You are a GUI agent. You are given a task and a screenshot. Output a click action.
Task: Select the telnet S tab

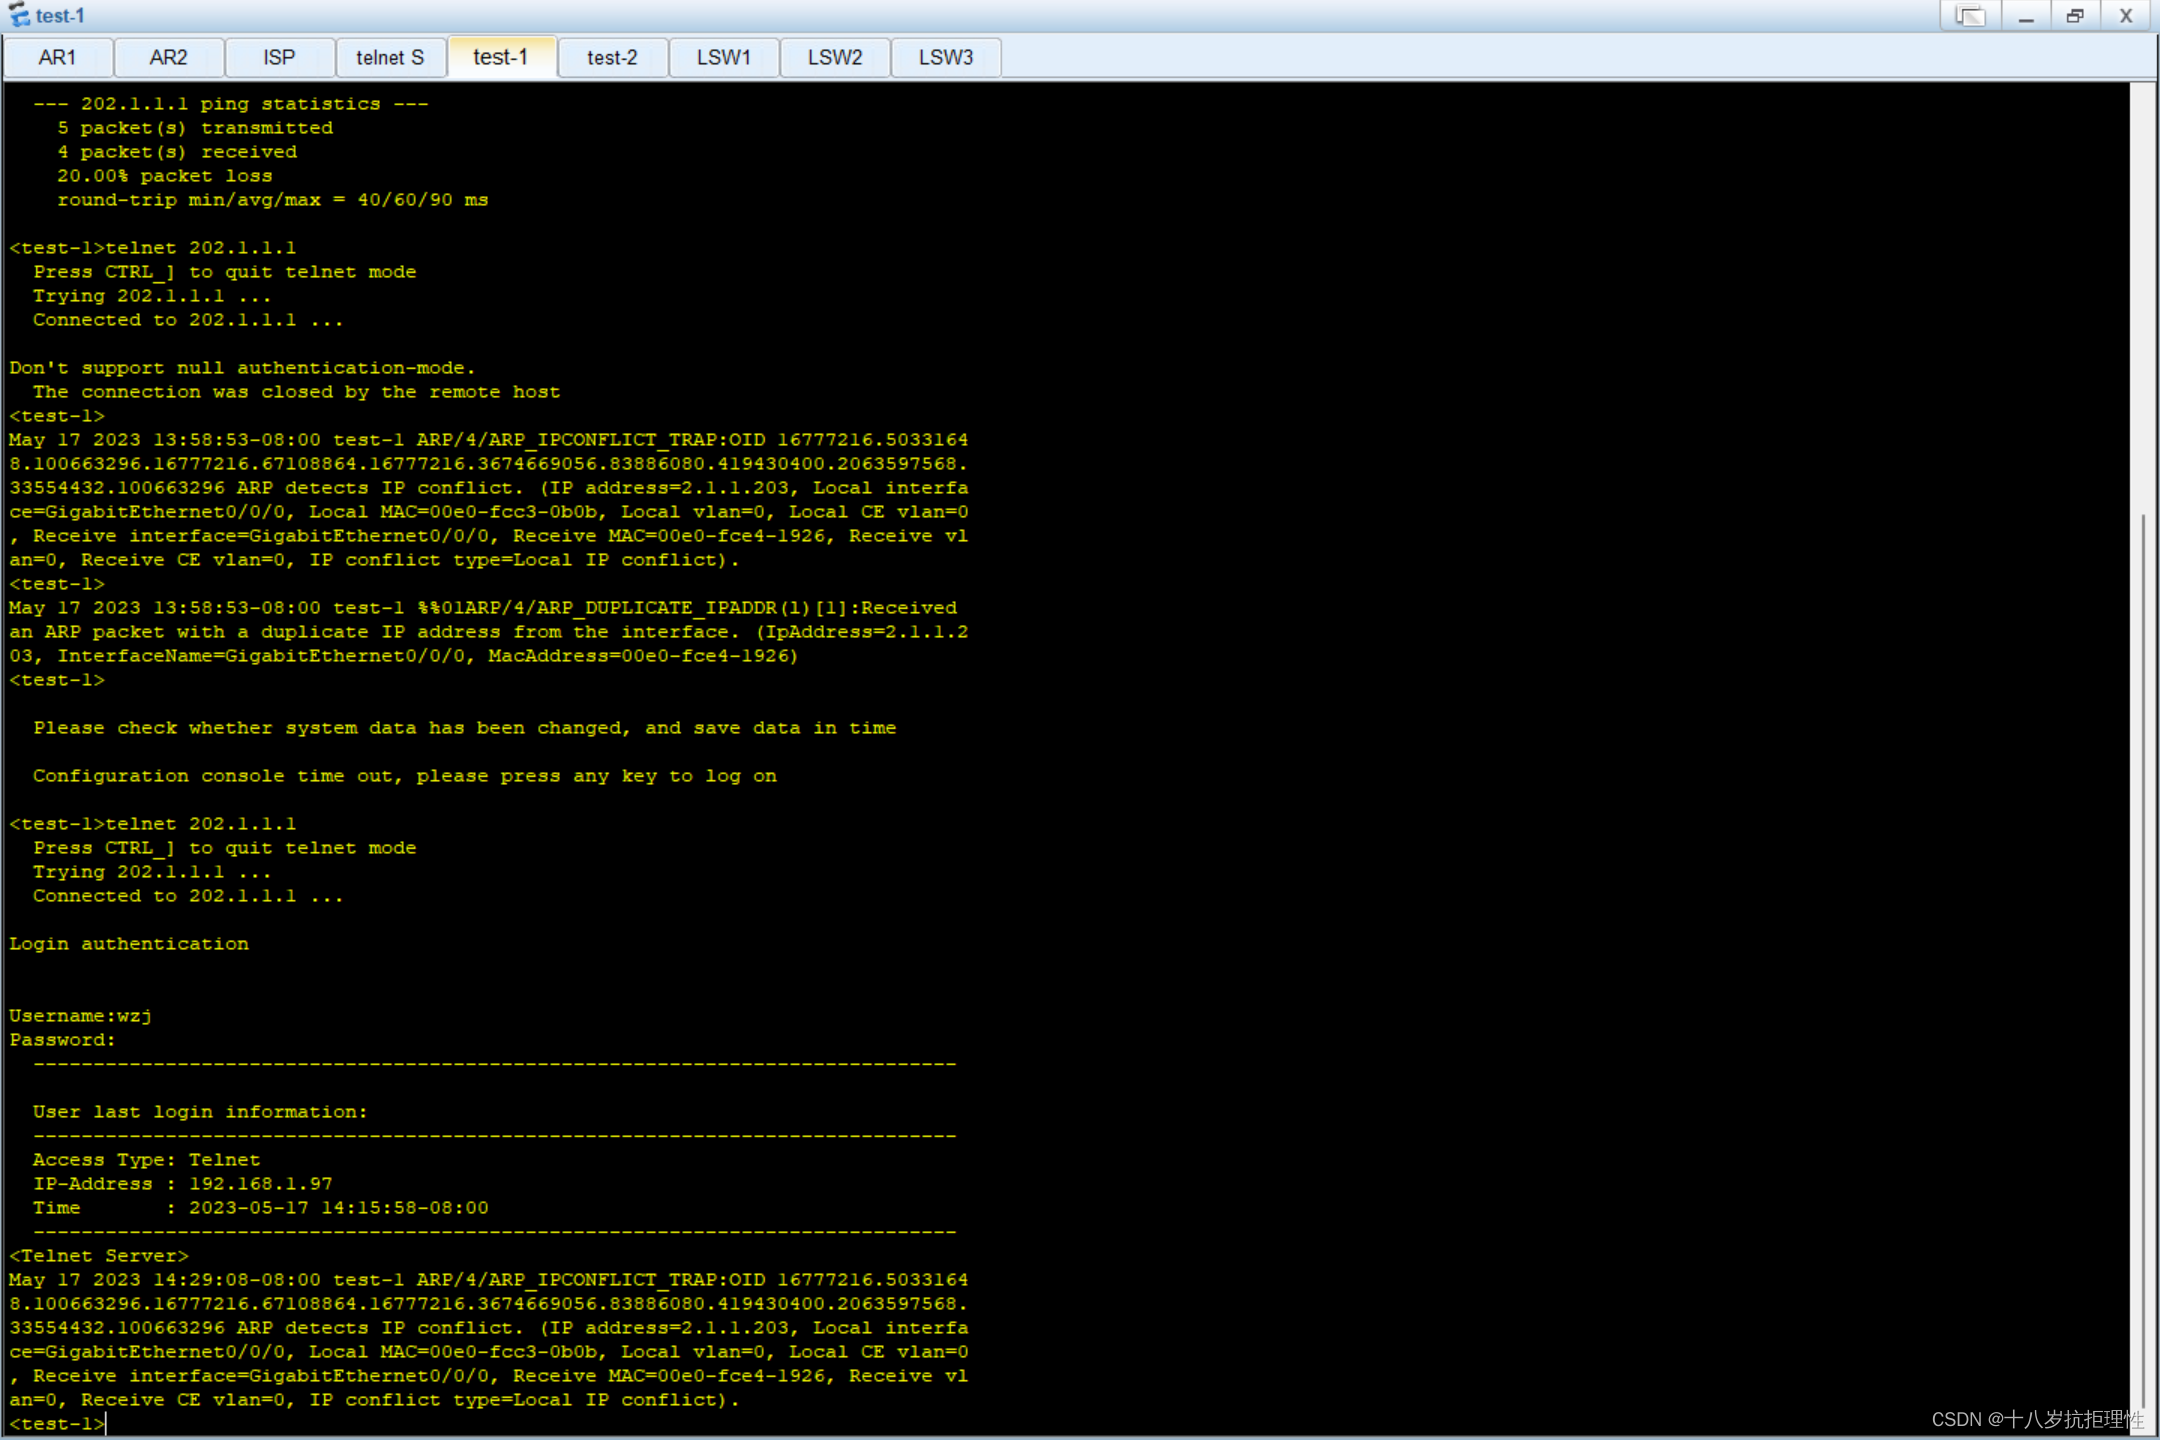coord(390,57)
